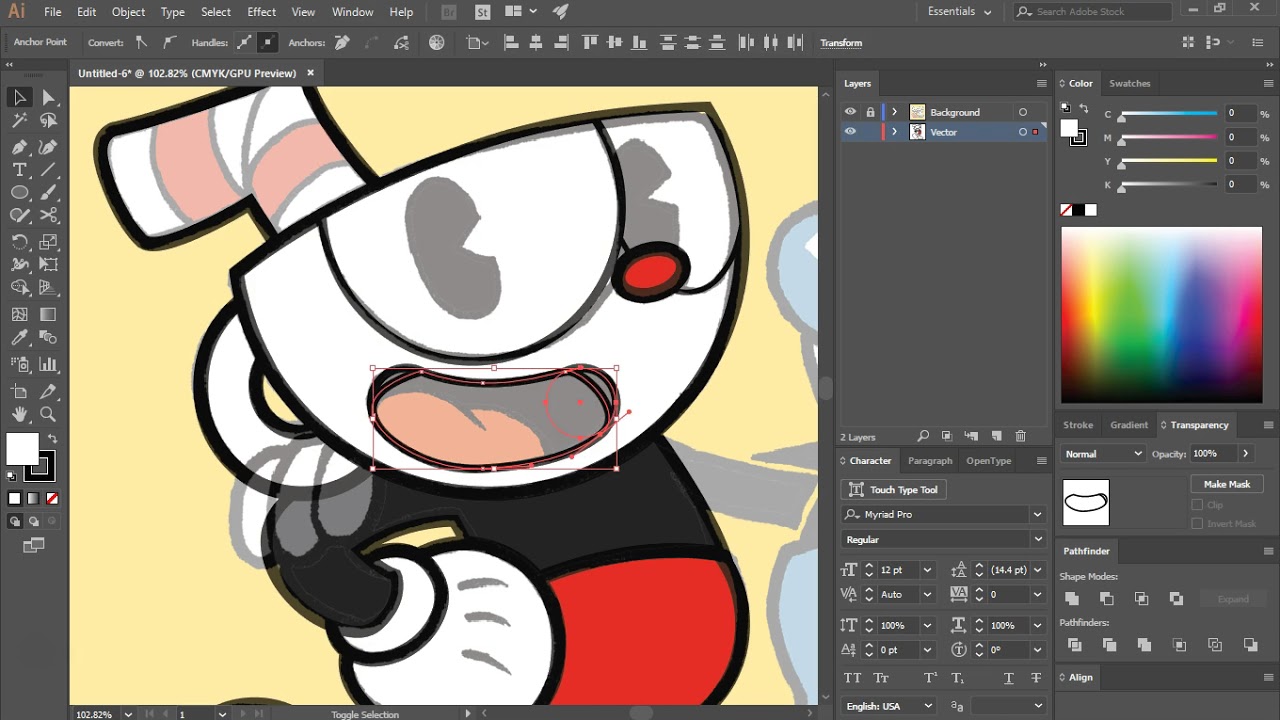The image size is (1280, 720).
Task: Open the Myriad Pro font dropdown
Action: coord(1037,514)
